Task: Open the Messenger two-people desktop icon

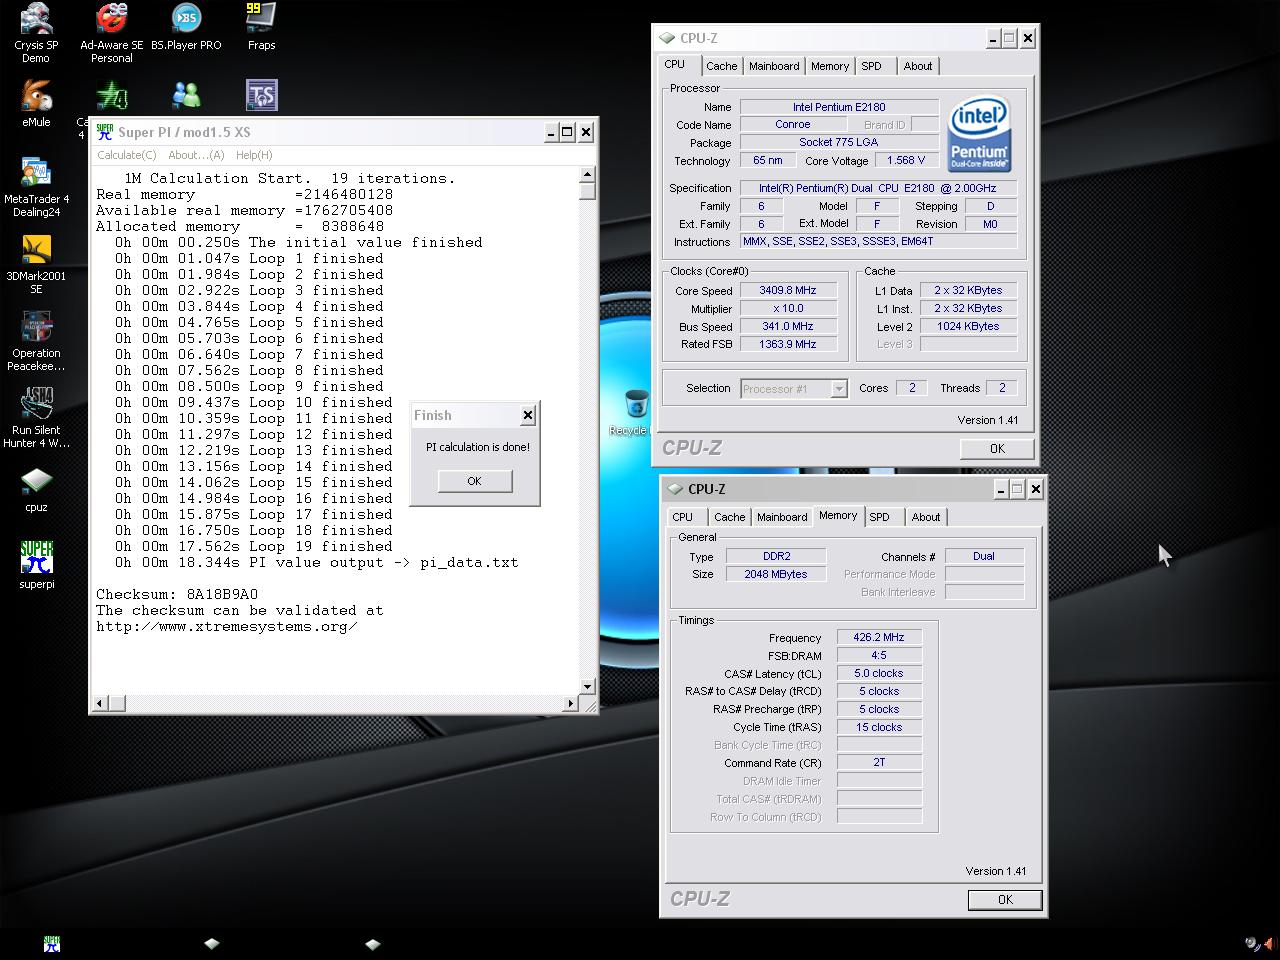Action: click(186, 95)
